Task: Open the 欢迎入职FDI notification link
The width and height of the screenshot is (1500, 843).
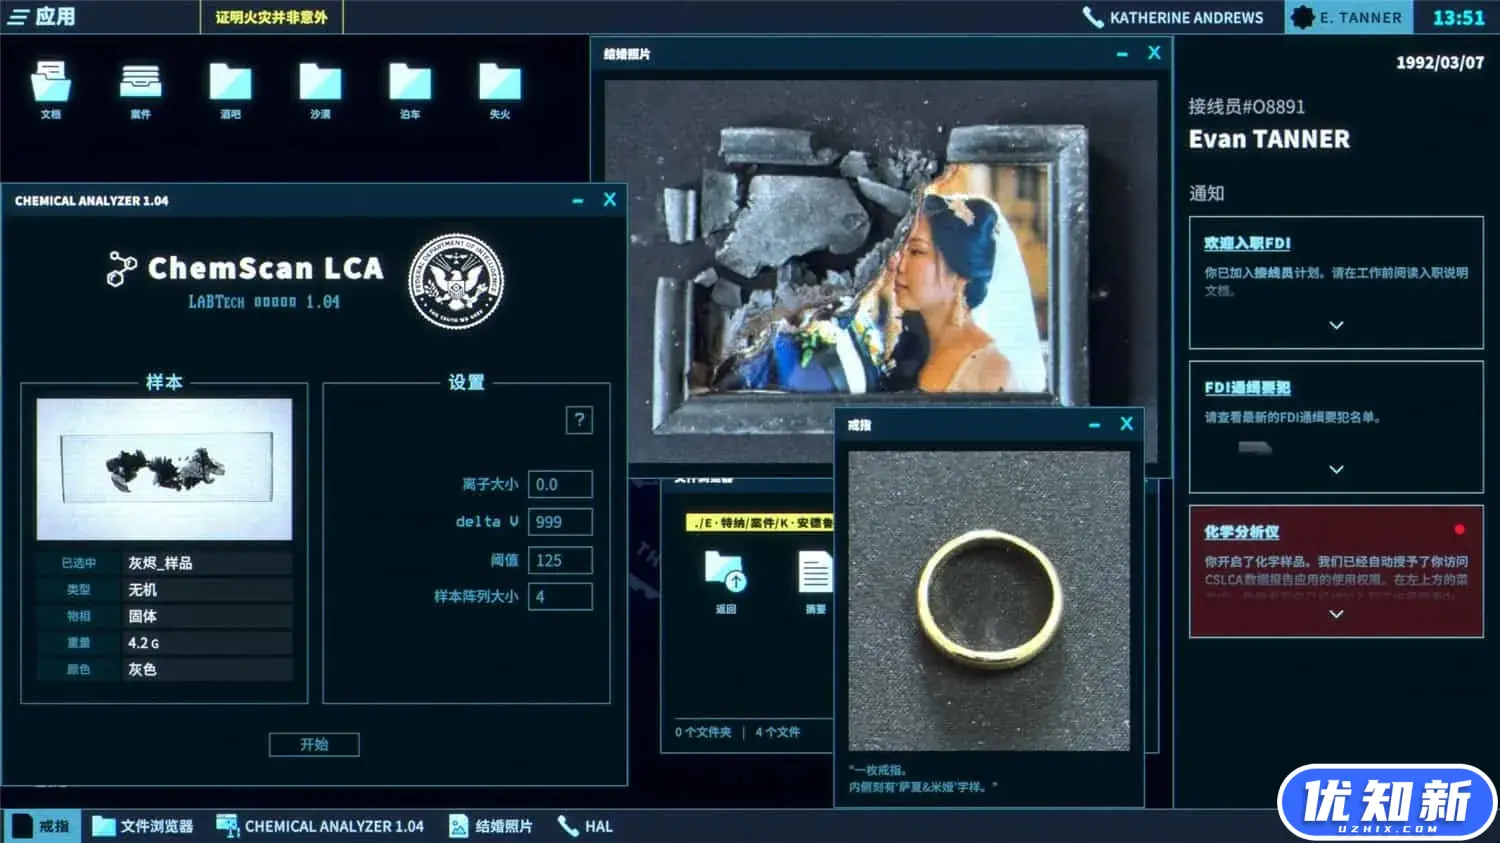Action: point(1247,243)
